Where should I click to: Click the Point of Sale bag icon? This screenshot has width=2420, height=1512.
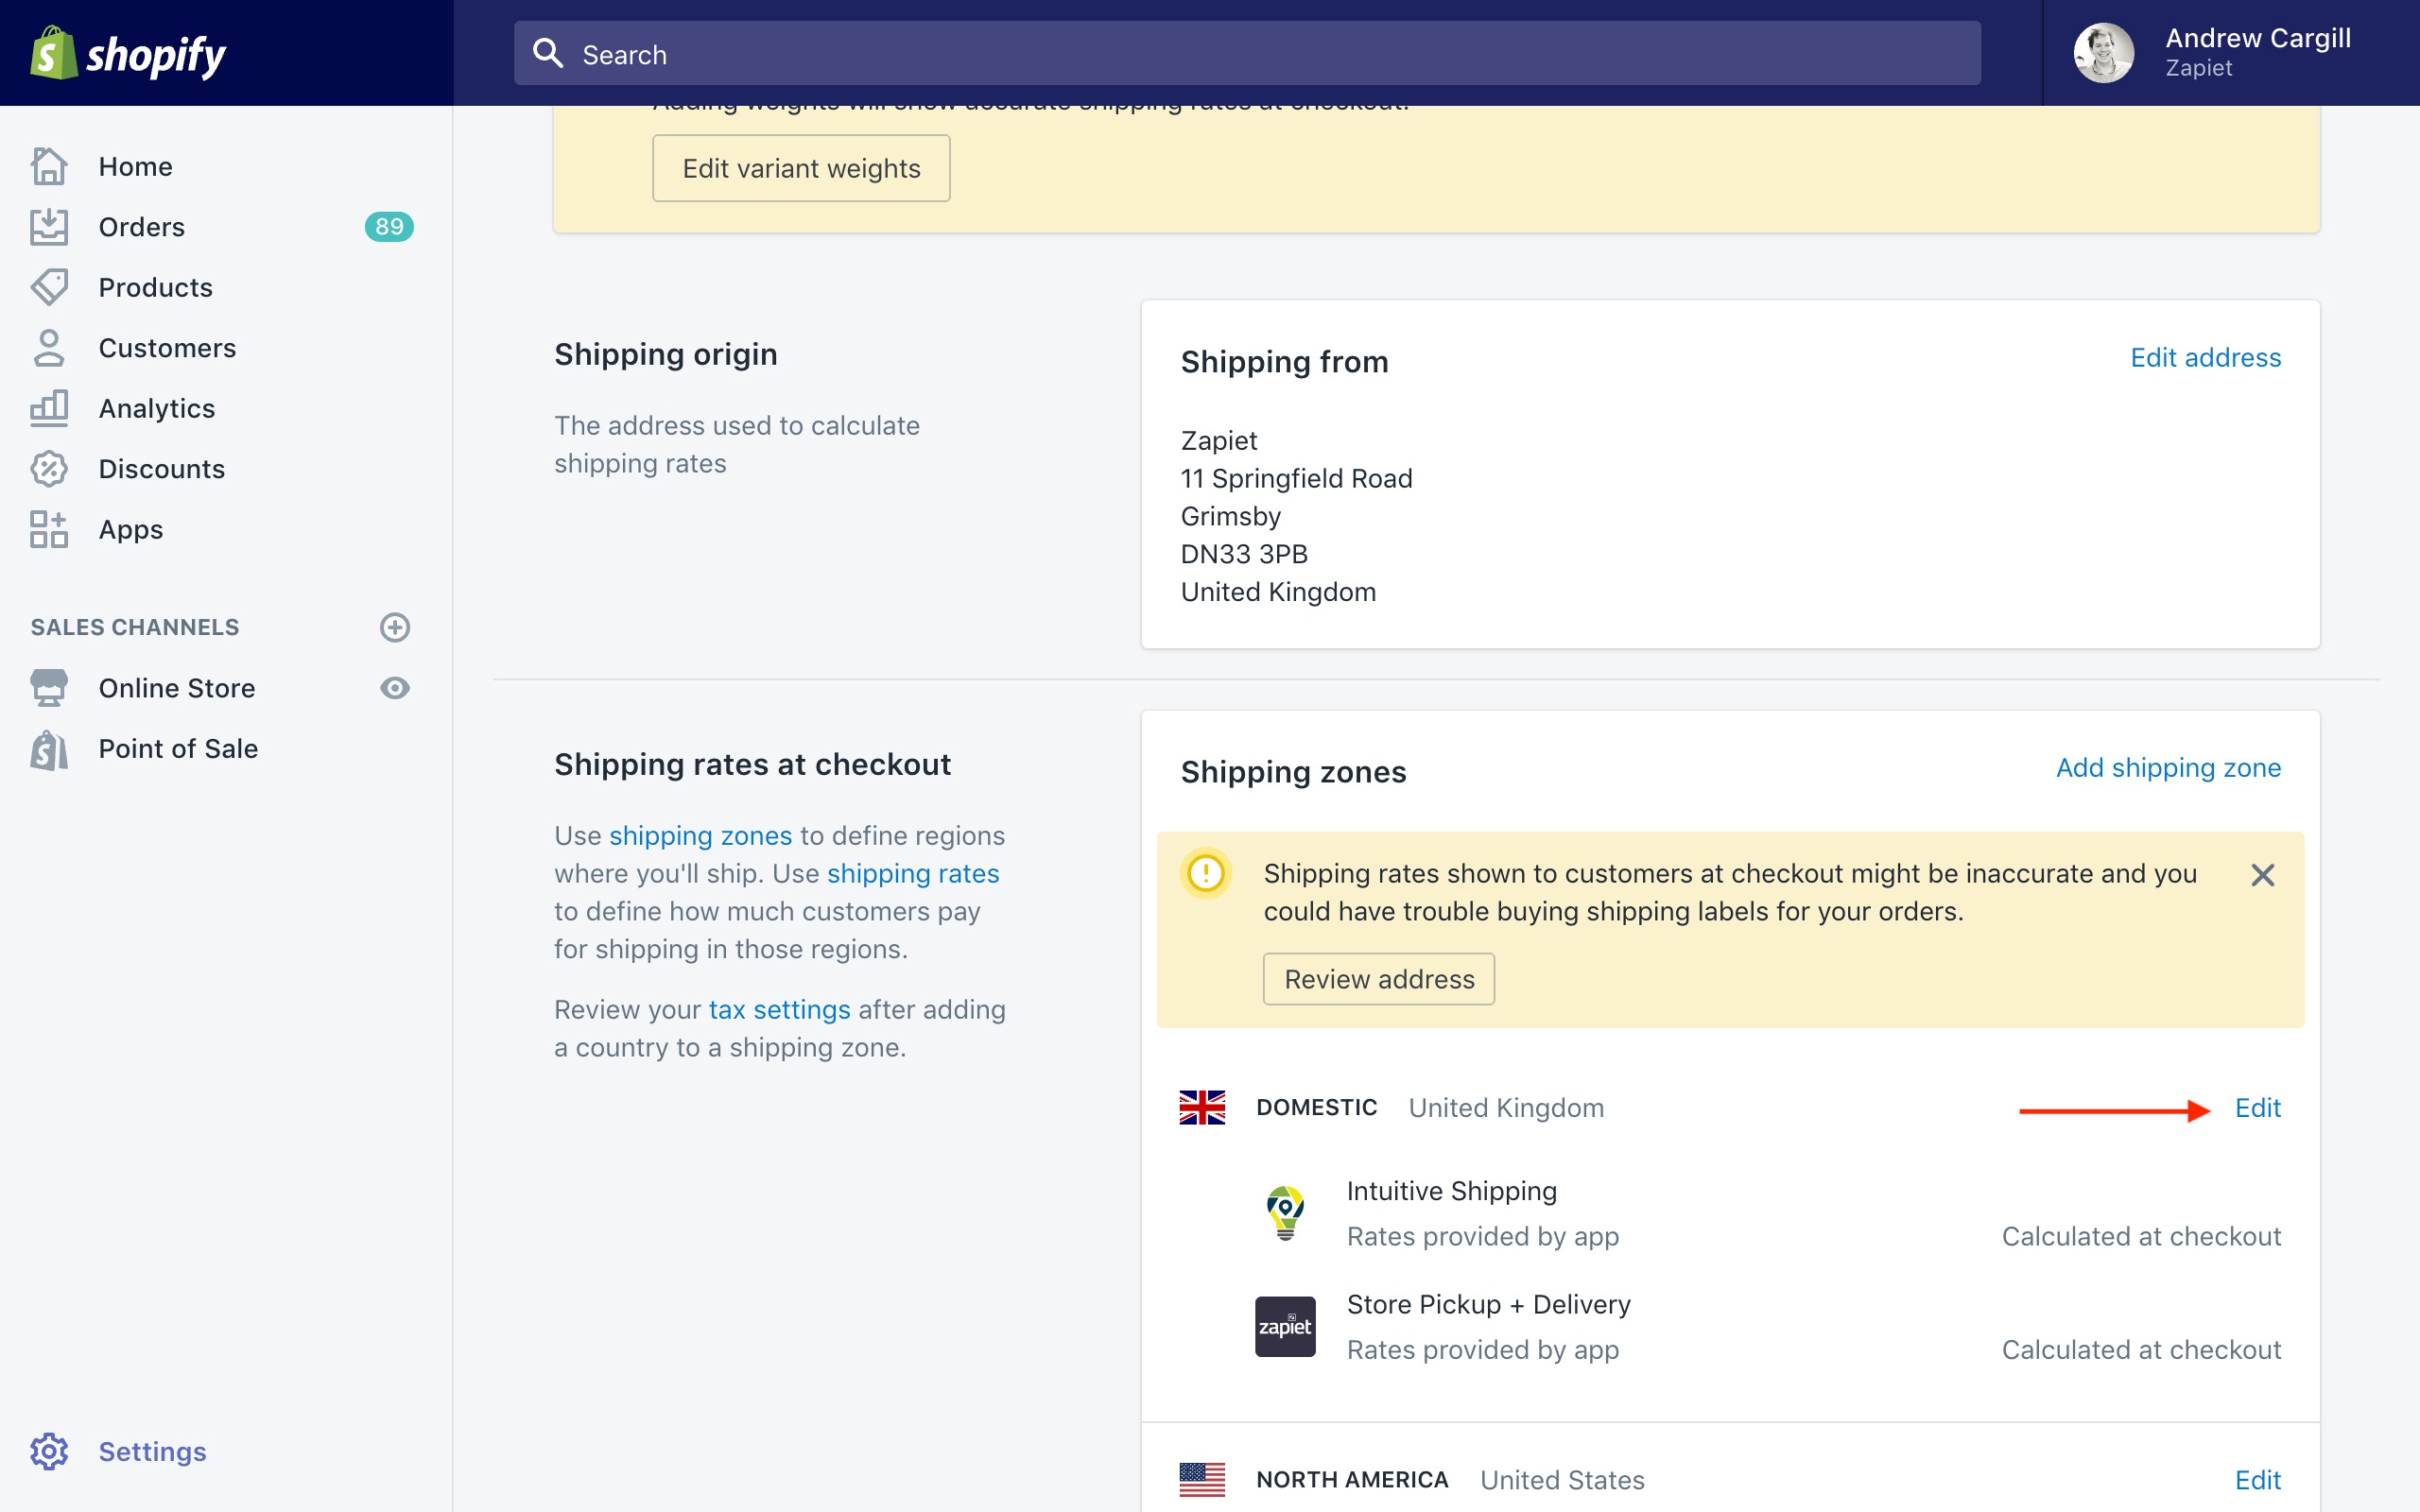click(49, 749)
